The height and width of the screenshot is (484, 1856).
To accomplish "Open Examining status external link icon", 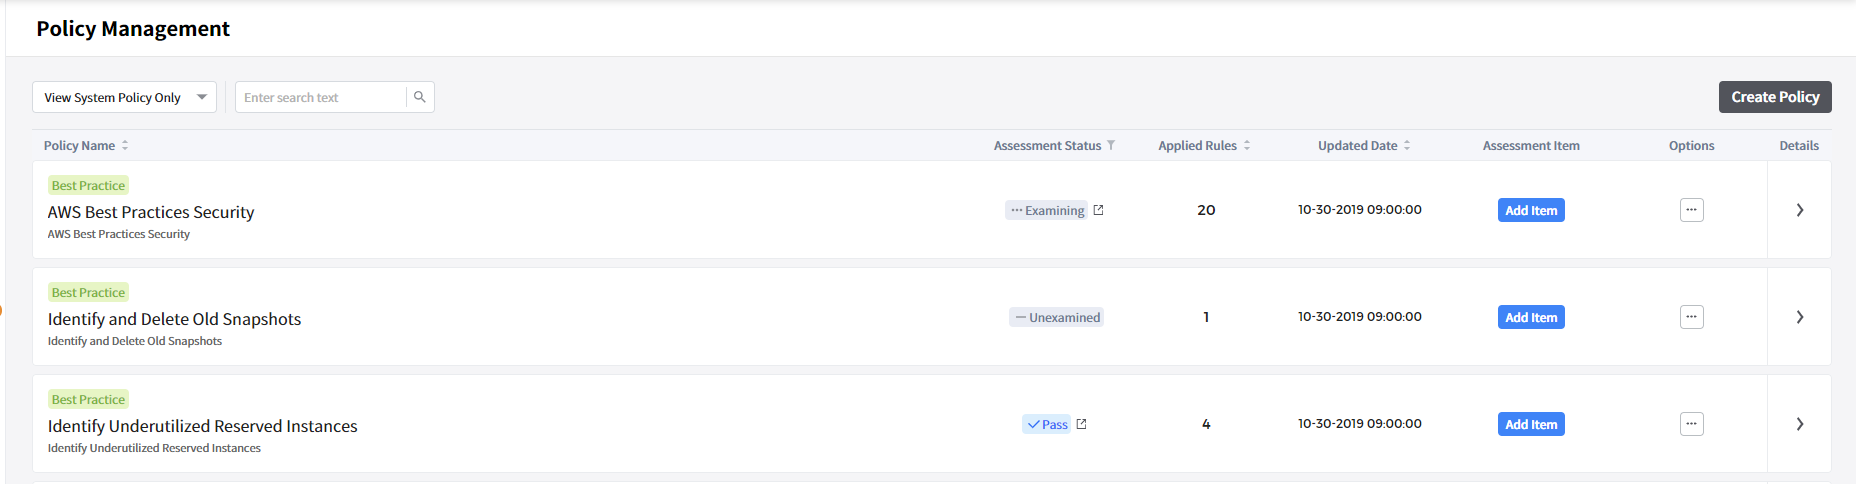I will [x=1098, y=210].
